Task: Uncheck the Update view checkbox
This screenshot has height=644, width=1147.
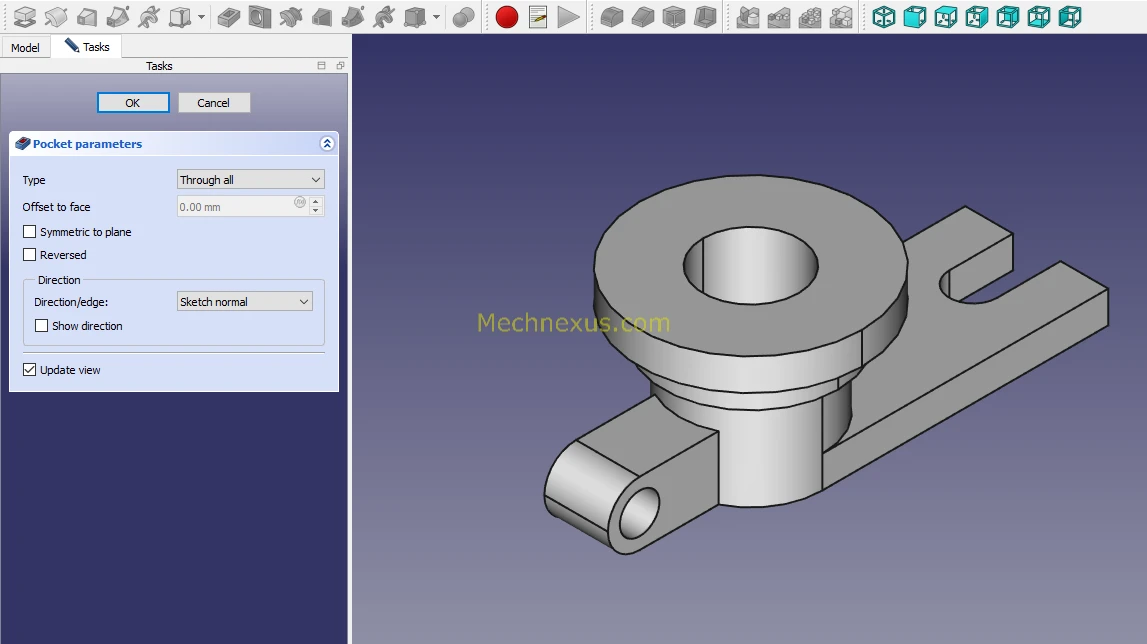Action: (x=30, y=370)
